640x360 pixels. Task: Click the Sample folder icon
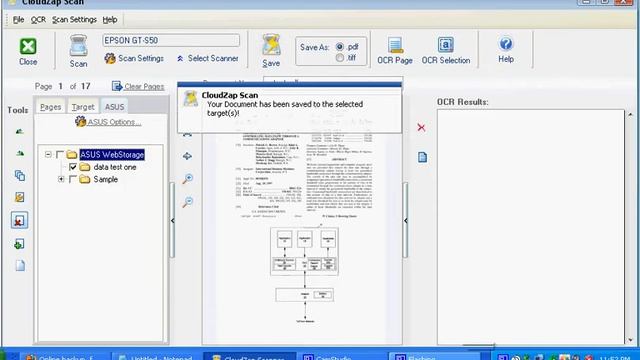pos(84,179)
